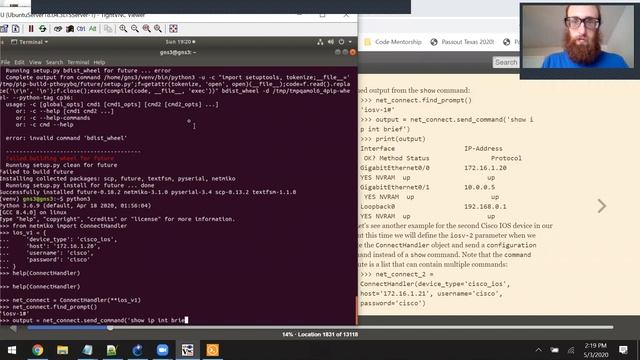Open the Code Mentorship bookmark
This screenshot has width=640, height=360.
click(393, 42)
